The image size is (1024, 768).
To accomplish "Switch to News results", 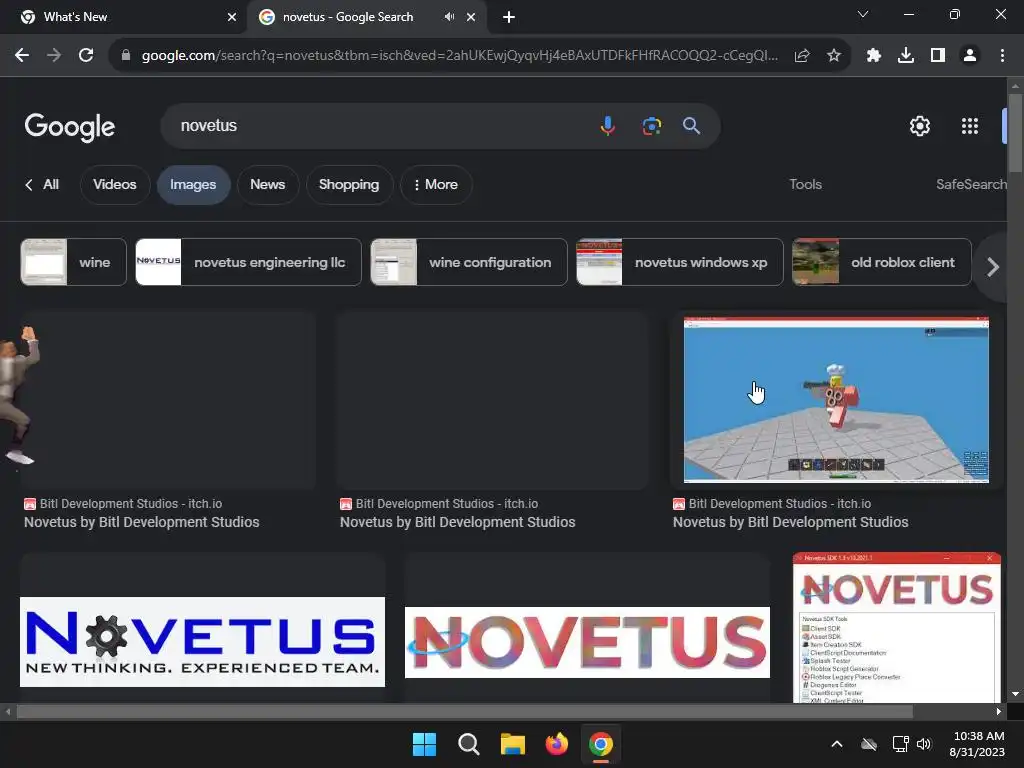I will 268,184.
